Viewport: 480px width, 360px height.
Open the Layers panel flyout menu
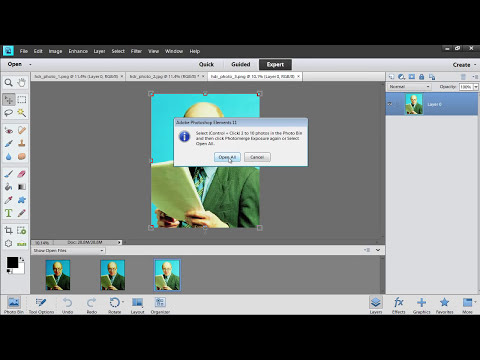(475, 77)
